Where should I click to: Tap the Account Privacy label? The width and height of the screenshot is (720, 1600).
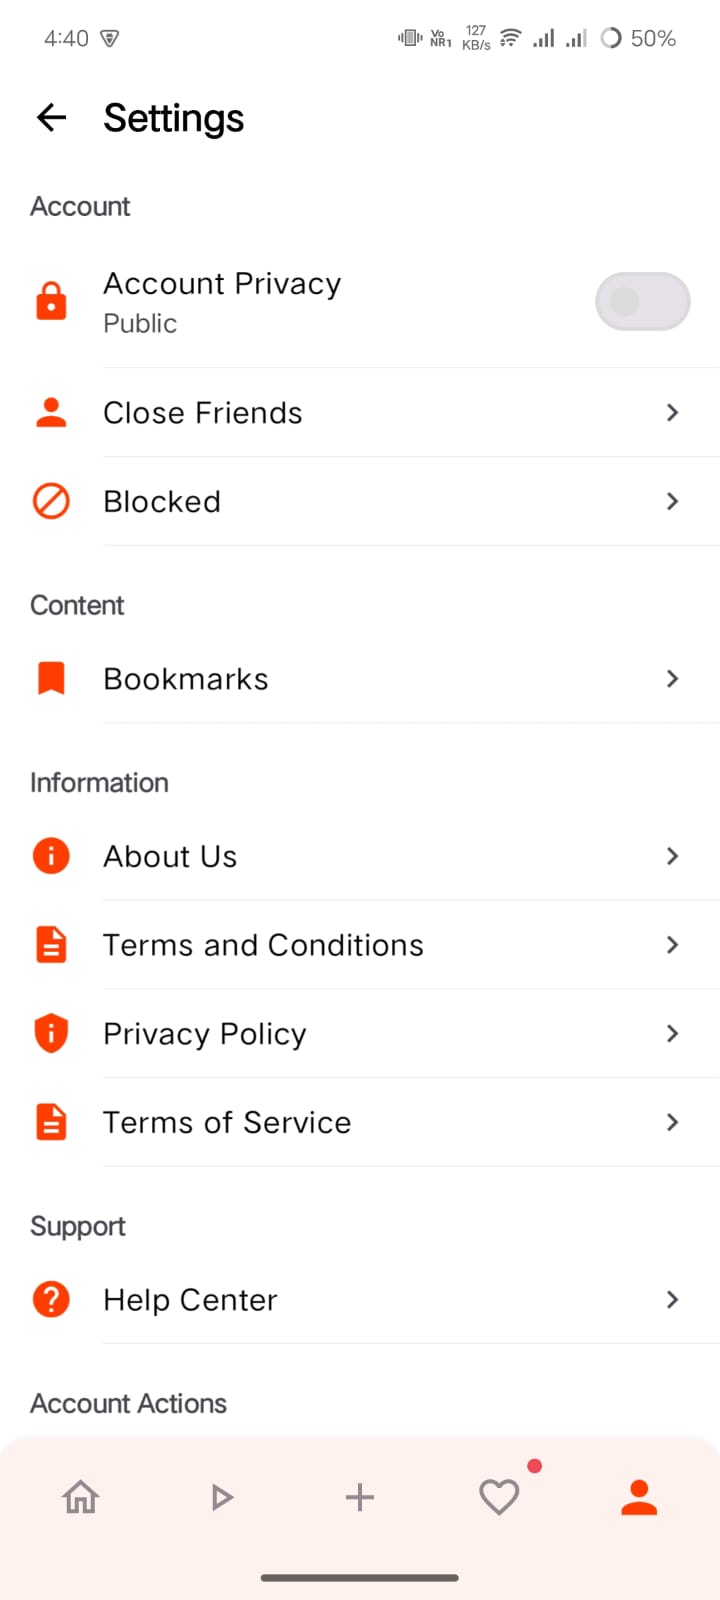pyautogui.click(x=222, y=284)
